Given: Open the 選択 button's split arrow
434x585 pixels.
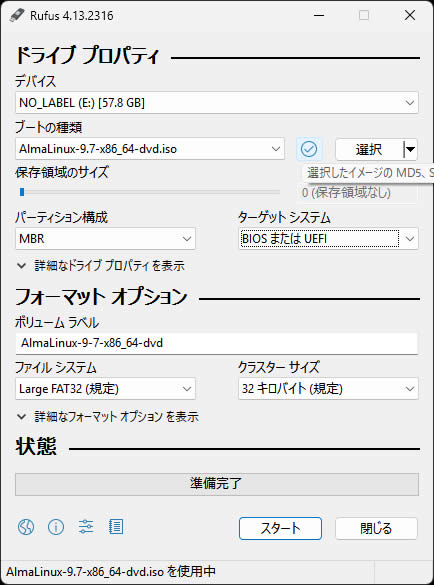Looking at the screenshot, I should tap(410, 150).
